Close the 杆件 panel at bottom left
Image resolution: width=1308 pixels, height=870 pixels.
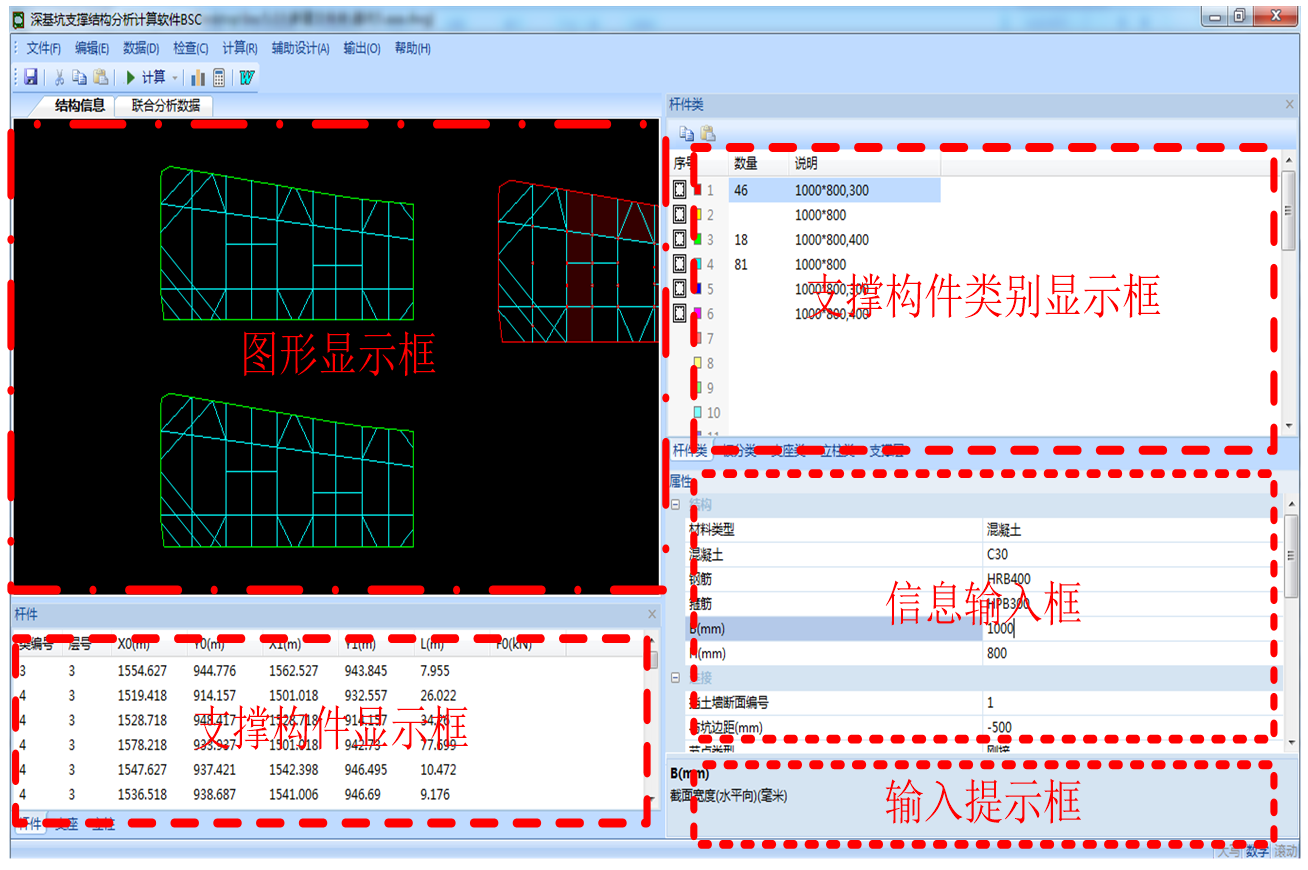tap(652, 614)
